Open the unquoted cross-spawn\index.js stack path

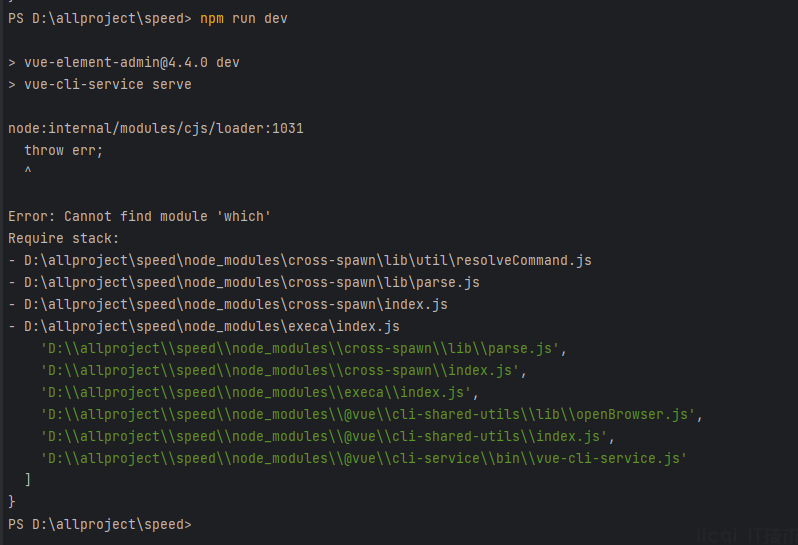click(x=236, y=304)
